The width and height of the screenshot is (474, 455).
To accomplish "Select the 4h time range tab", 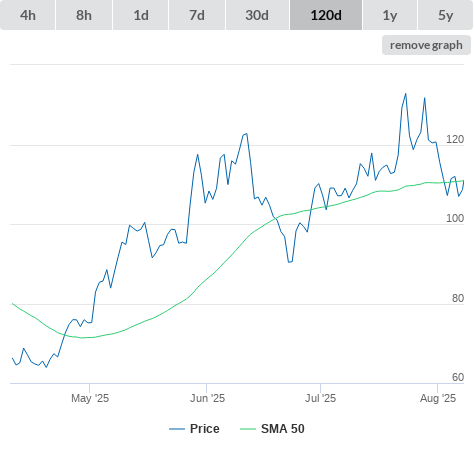I will pos(28,15).
